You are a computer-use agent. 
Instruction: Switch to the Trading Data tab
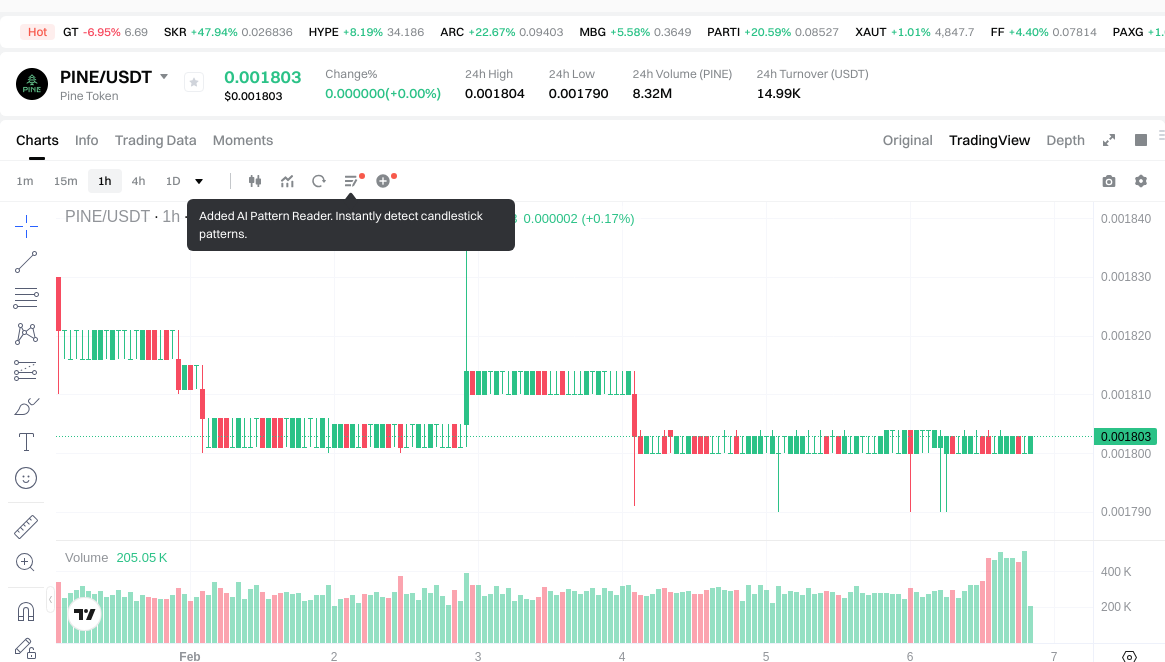155,140
